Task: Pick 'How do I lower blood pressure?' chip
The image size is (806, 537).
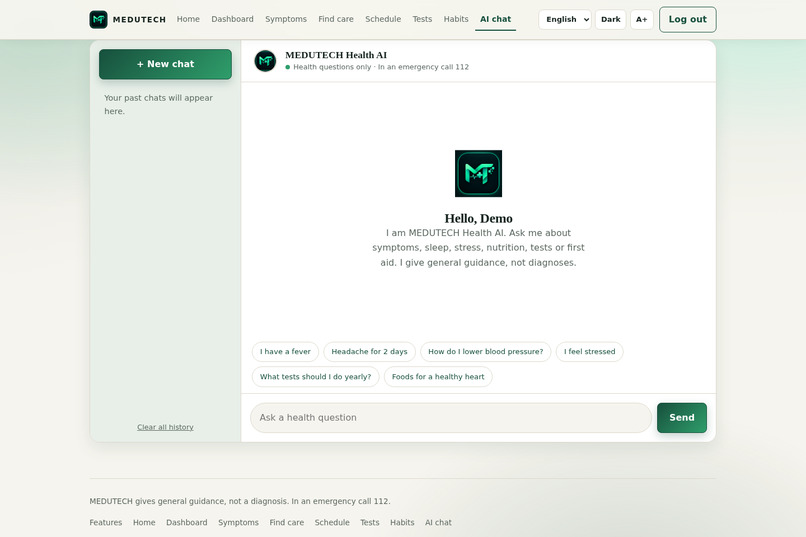Action: pyautogui.click(x=486, y=351)
